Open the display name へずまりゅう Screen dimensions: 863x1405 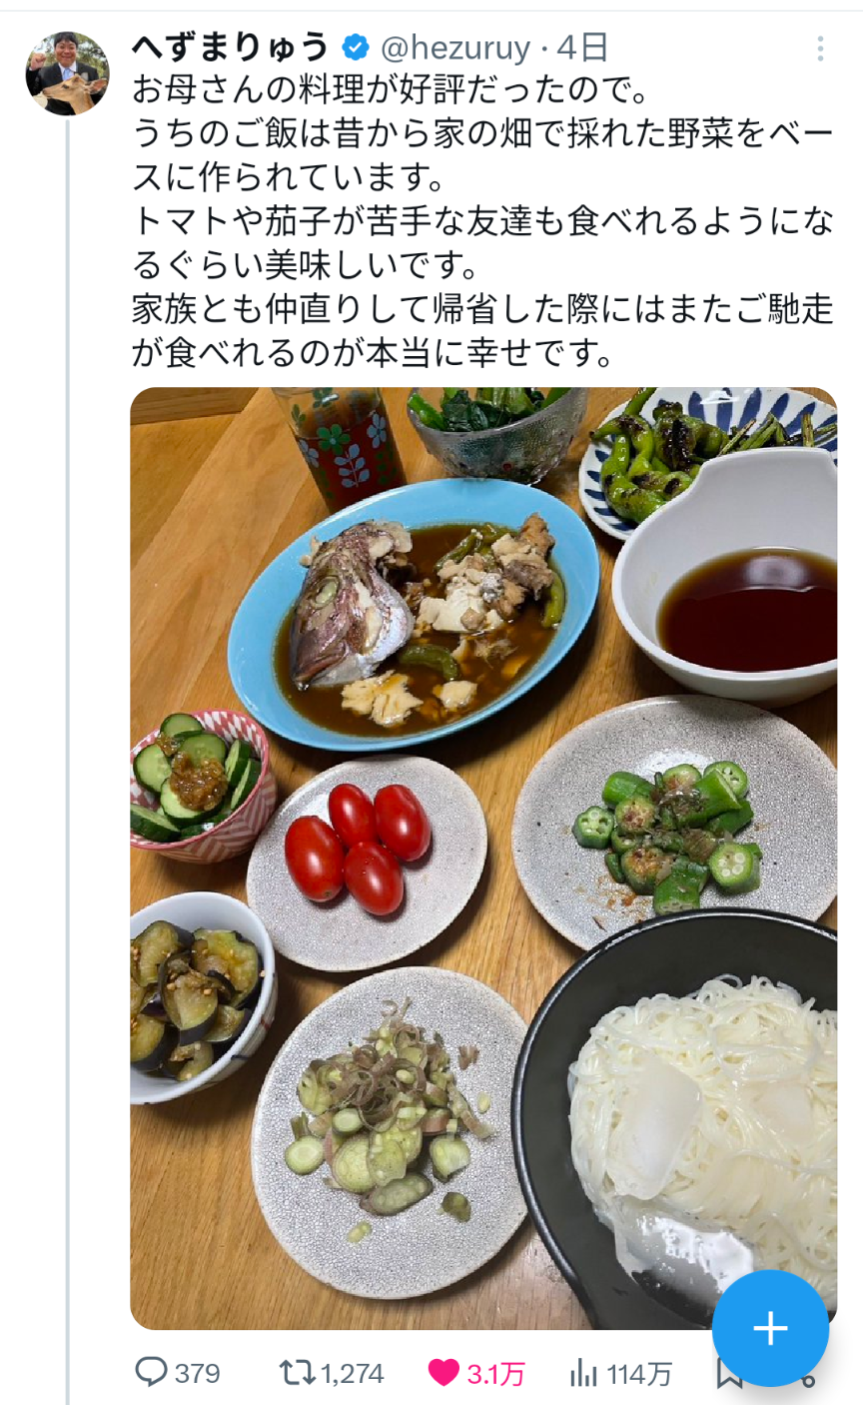pos(231,47)
